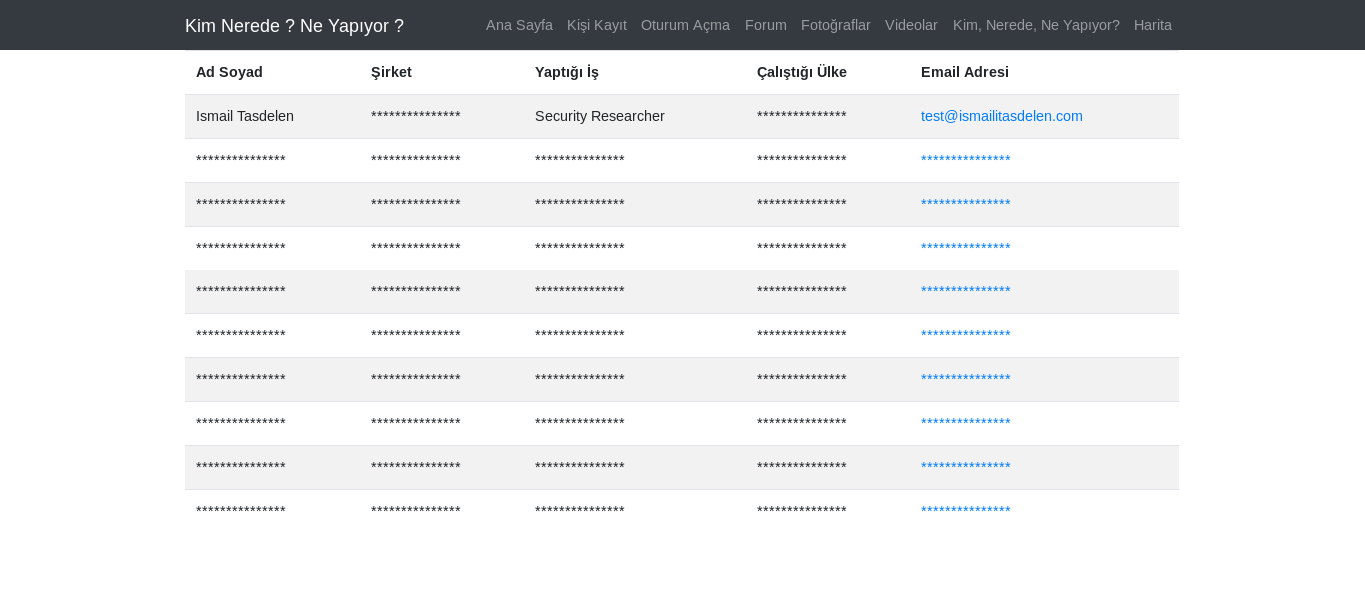Viewport: 1365px width, 606px height.
Task: Open the Fotoğraflar menu item
Action: point(836,25)
